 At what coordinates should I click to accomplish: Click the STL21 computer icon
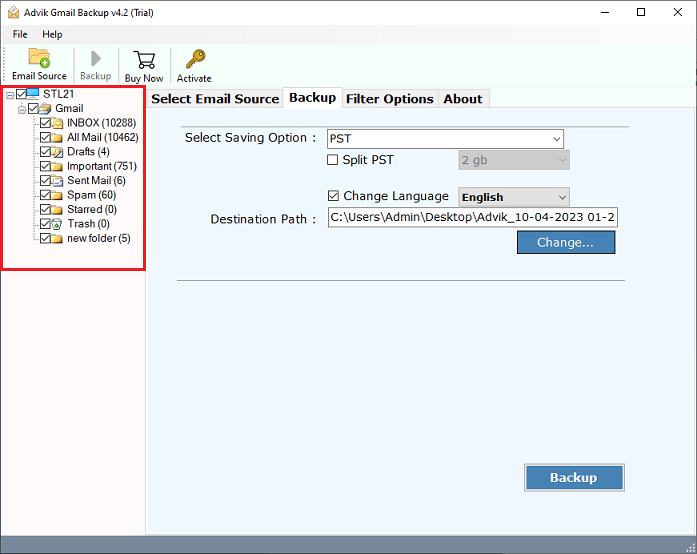[x=33, y=93]
